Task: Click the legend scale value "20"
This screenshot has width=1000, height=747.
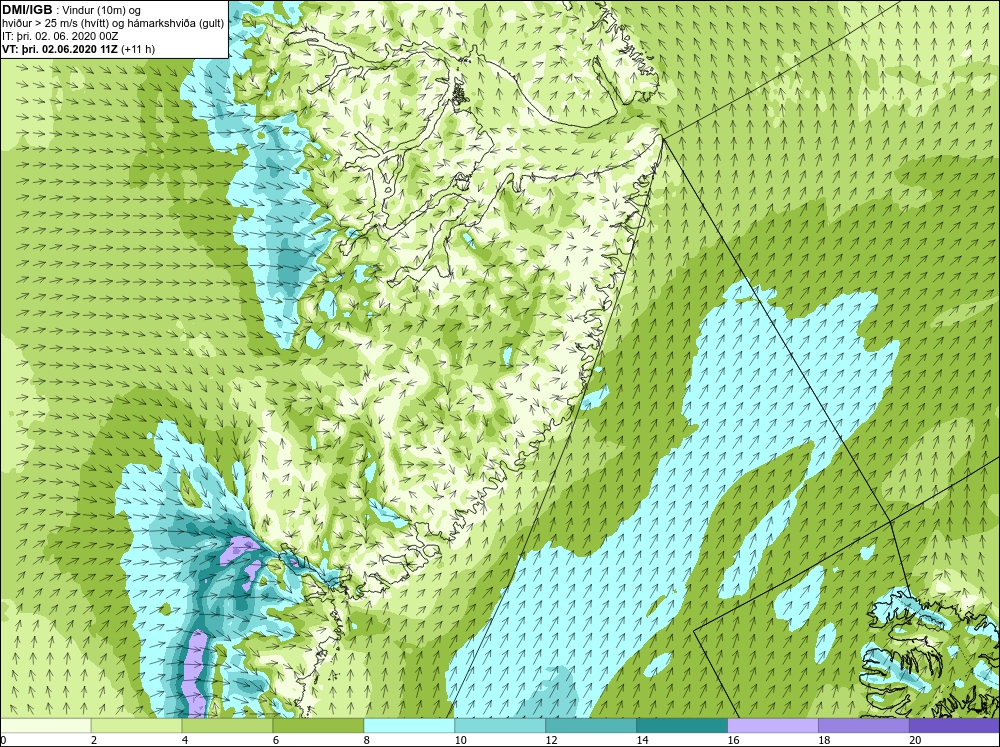Action: pos(915,740)
